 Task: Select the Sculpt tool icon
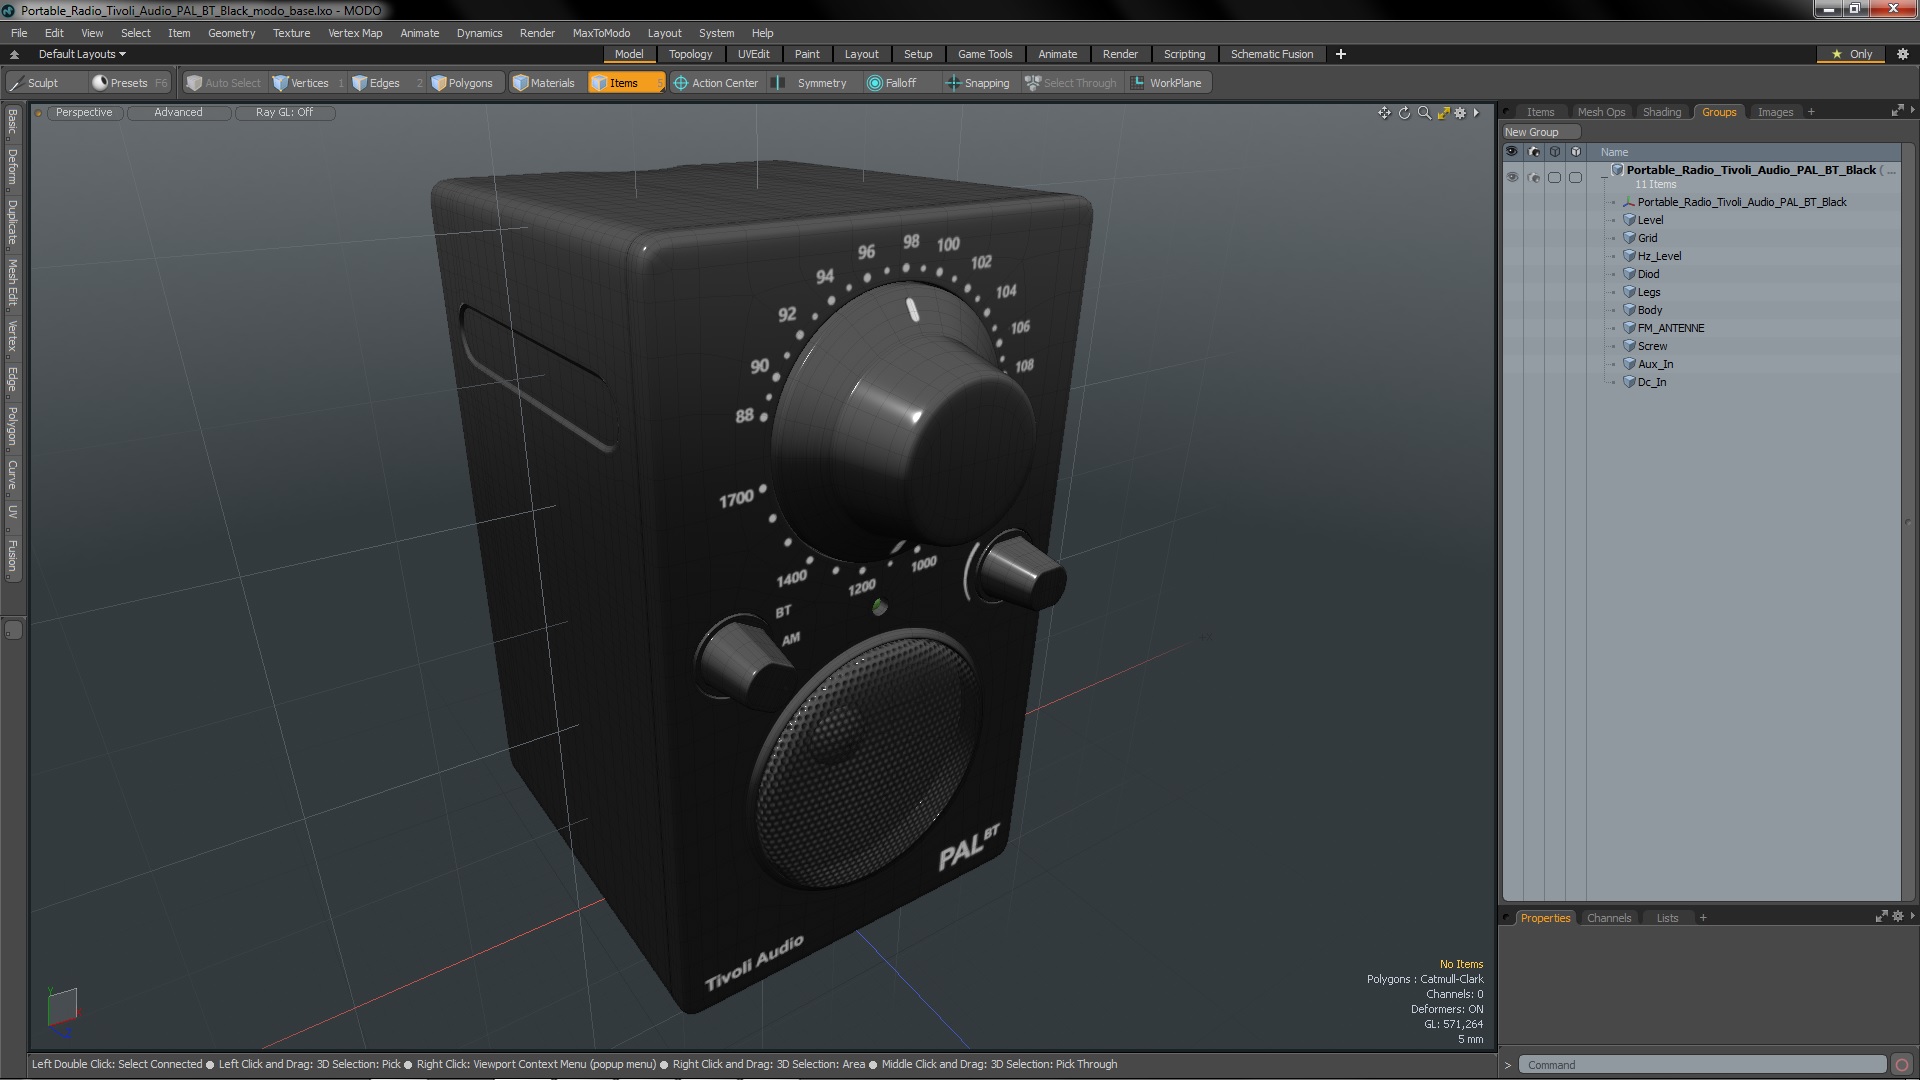(17, 83)
